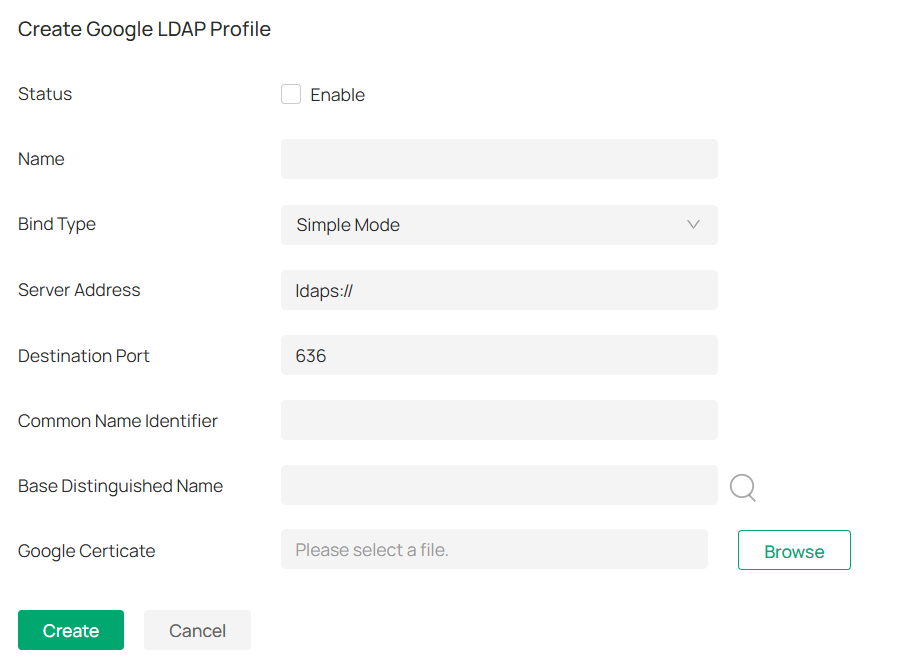Click into the Name input field
Image resolution: width=907 pixels, height=664 pixels.
point(499,159)
